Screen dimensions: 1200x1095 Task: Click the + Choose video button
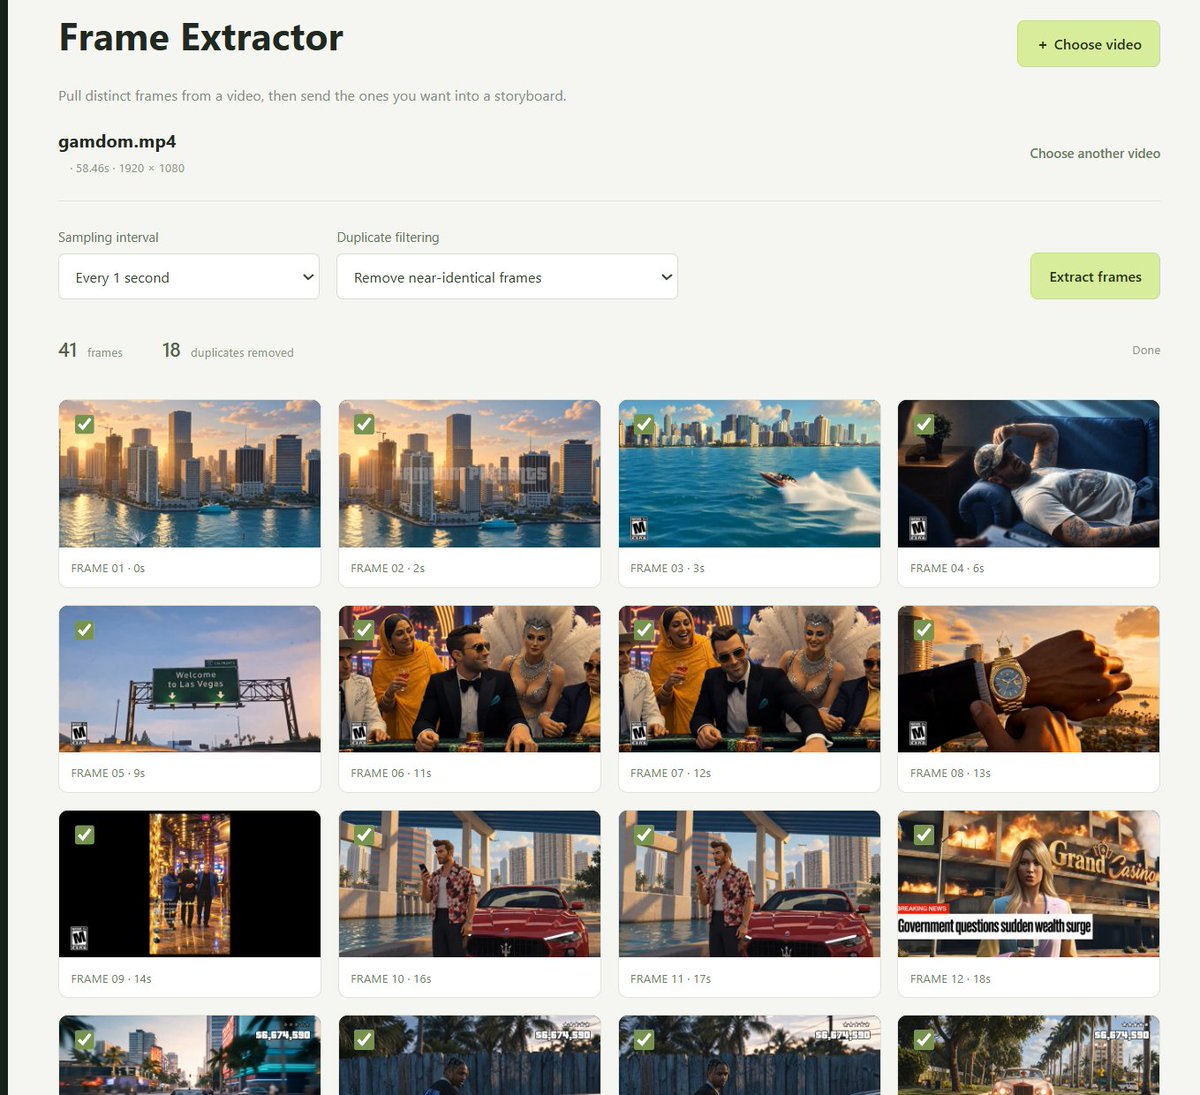tap(1088, 44)
